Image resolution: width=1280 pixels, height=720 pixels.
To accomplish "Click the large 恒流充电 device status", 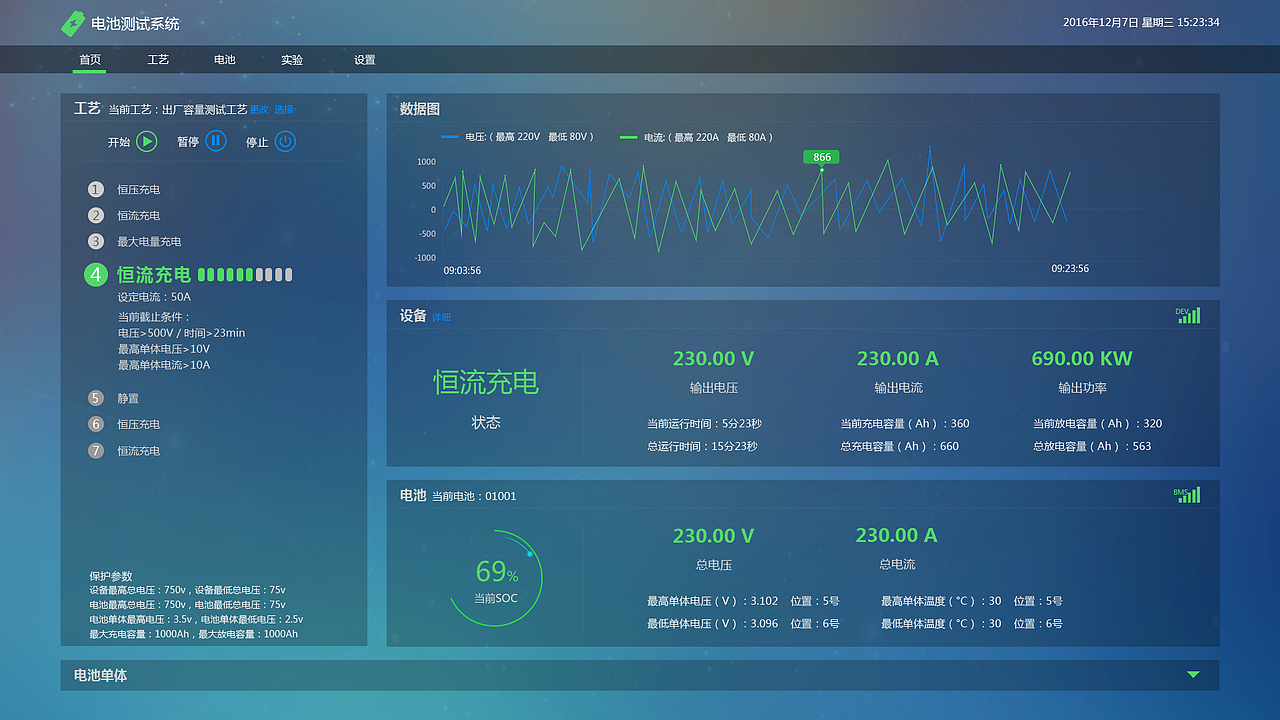I will 486,382.
